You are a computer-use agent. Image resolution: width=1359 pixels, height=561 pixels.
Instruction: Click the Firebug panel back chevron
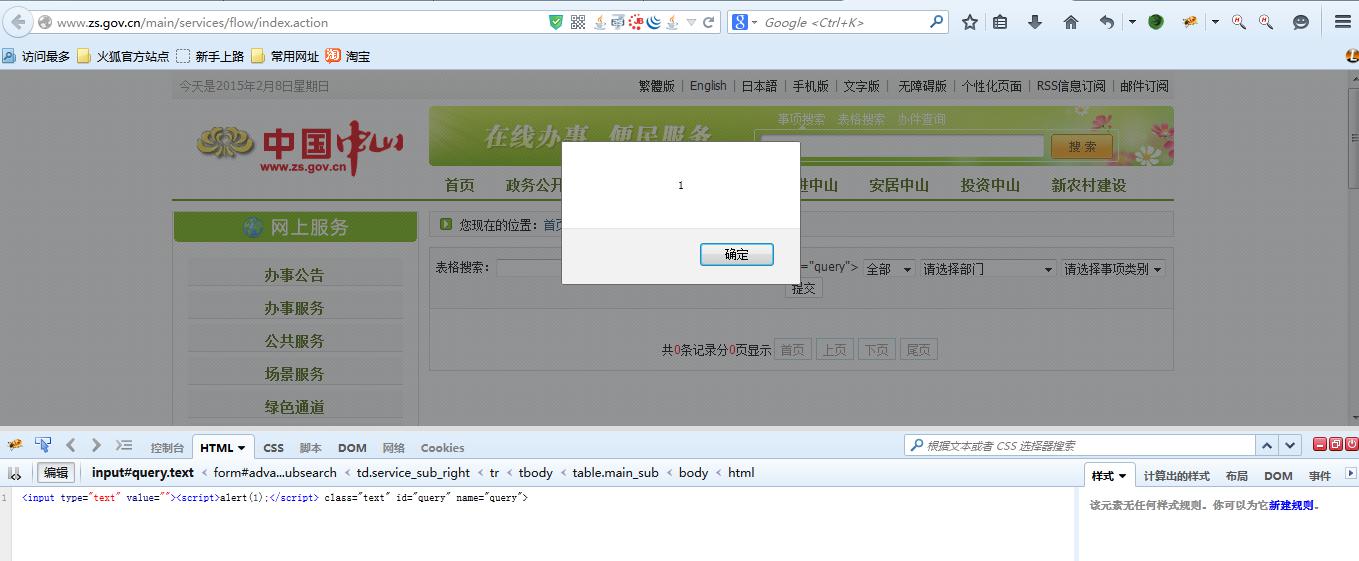coord(70,445)
